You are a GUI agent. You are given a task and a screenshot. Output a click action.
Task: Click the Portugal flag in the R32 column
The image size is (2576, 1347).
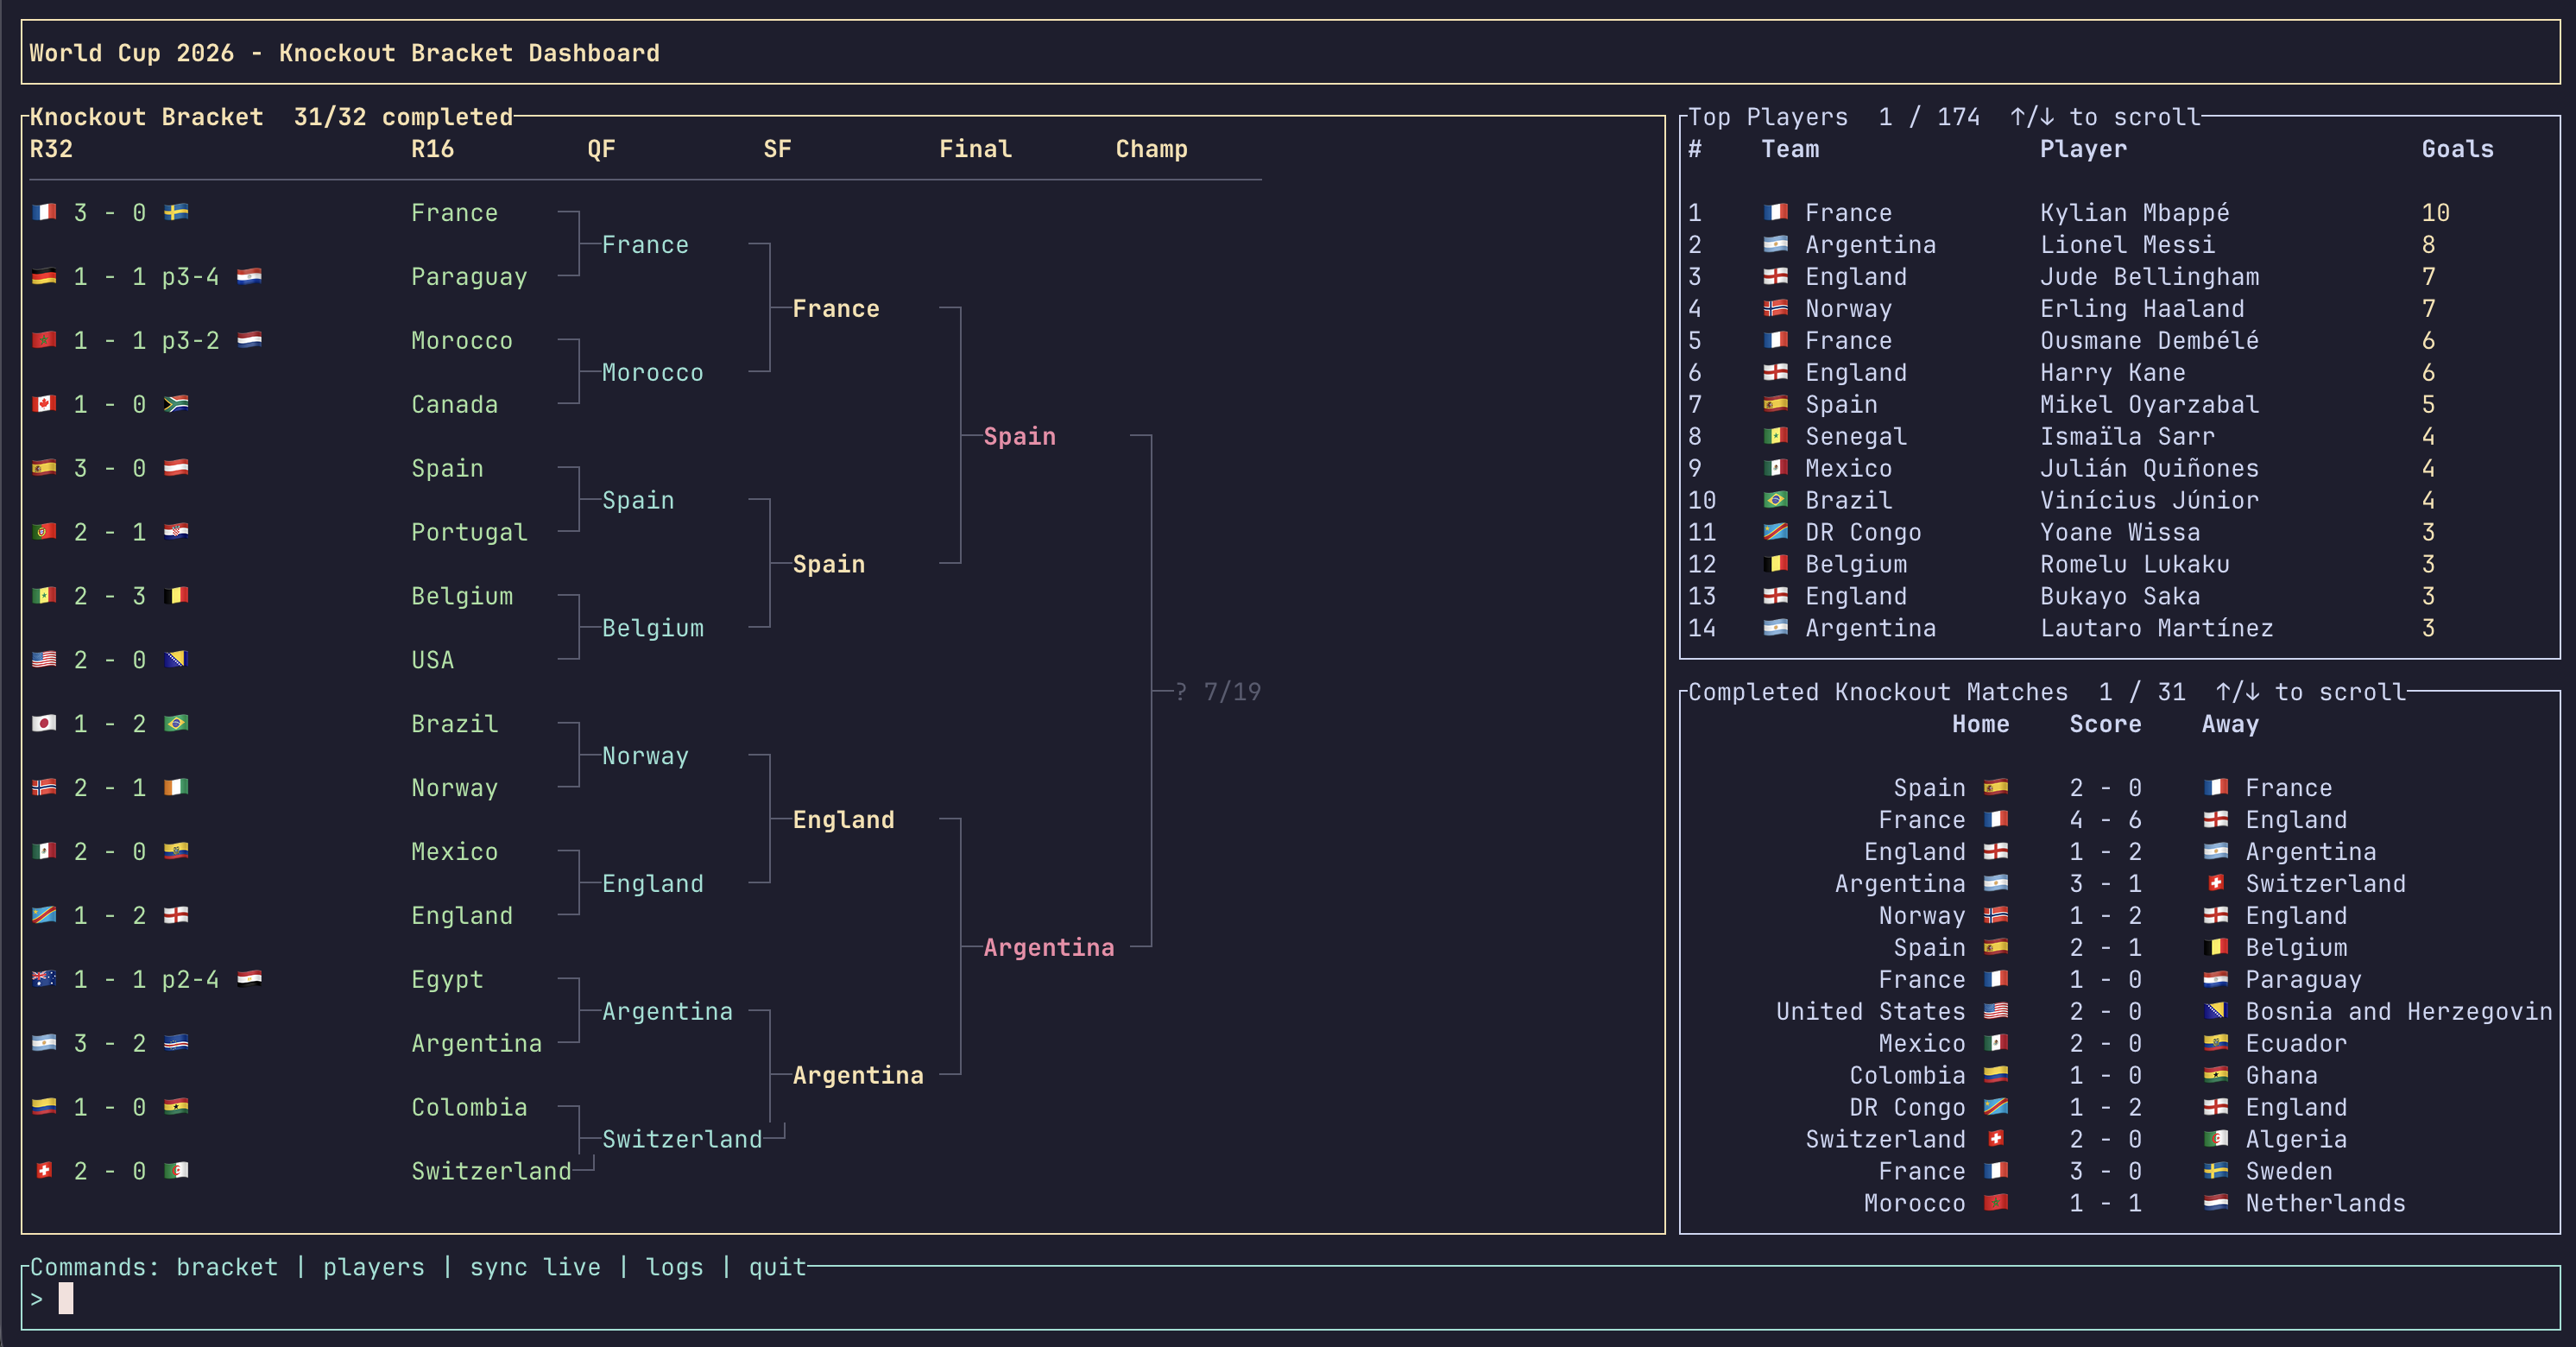click(44, 532)
